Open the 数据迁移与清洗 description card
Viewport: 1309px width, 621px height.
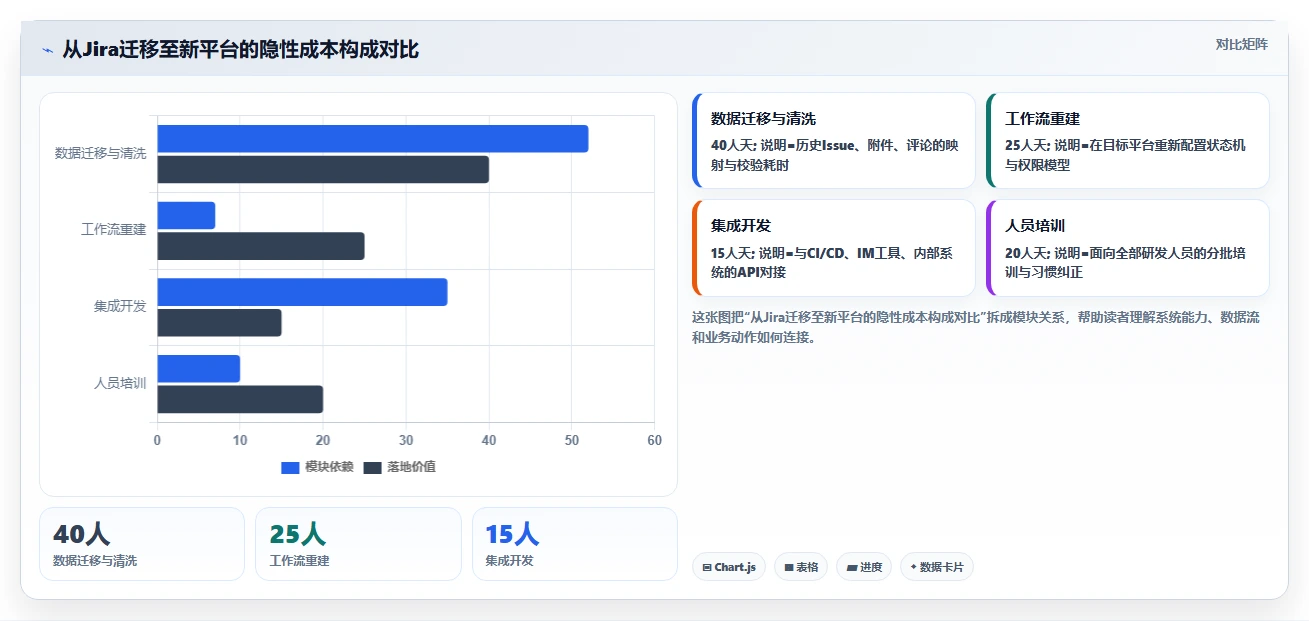[x=833, y=140]
